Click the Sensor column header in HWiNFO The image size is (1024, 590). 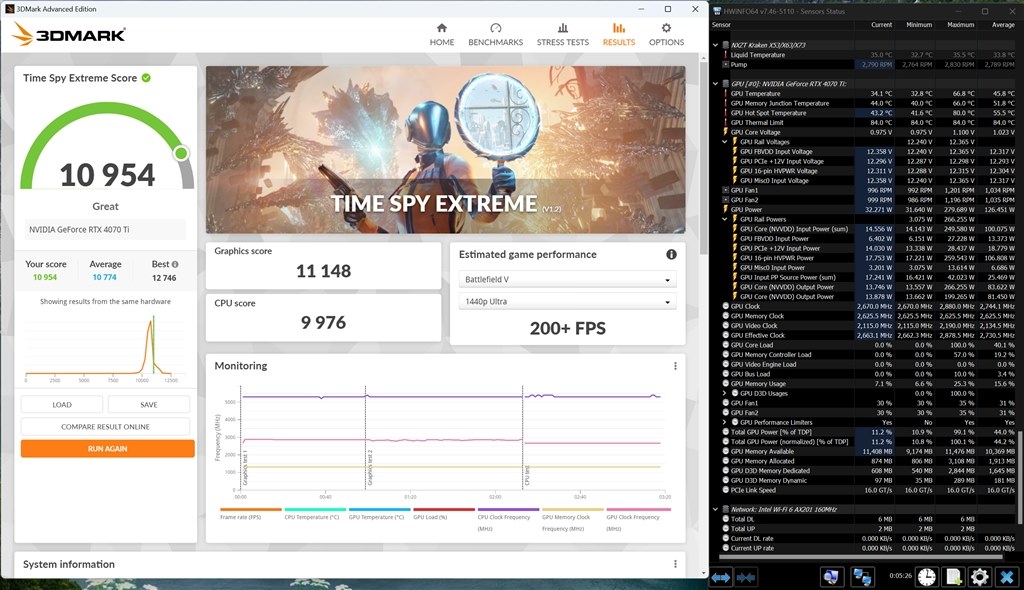721,25
